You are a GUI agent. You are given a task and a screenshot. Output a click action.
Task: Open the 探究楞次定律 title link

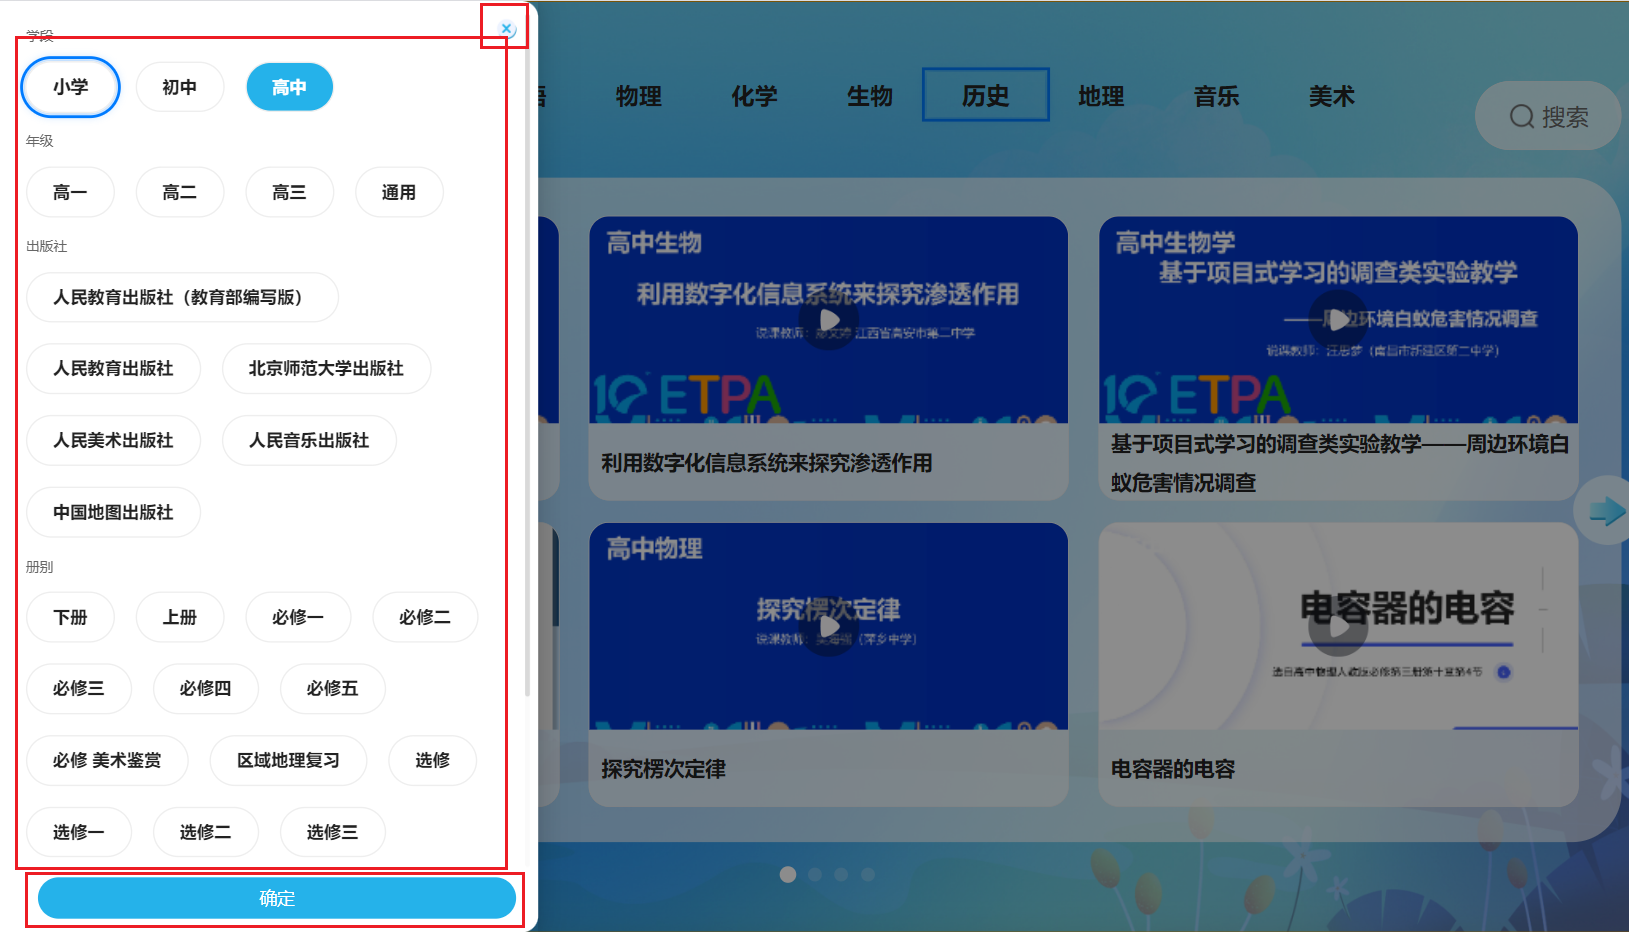click(664, 769)
